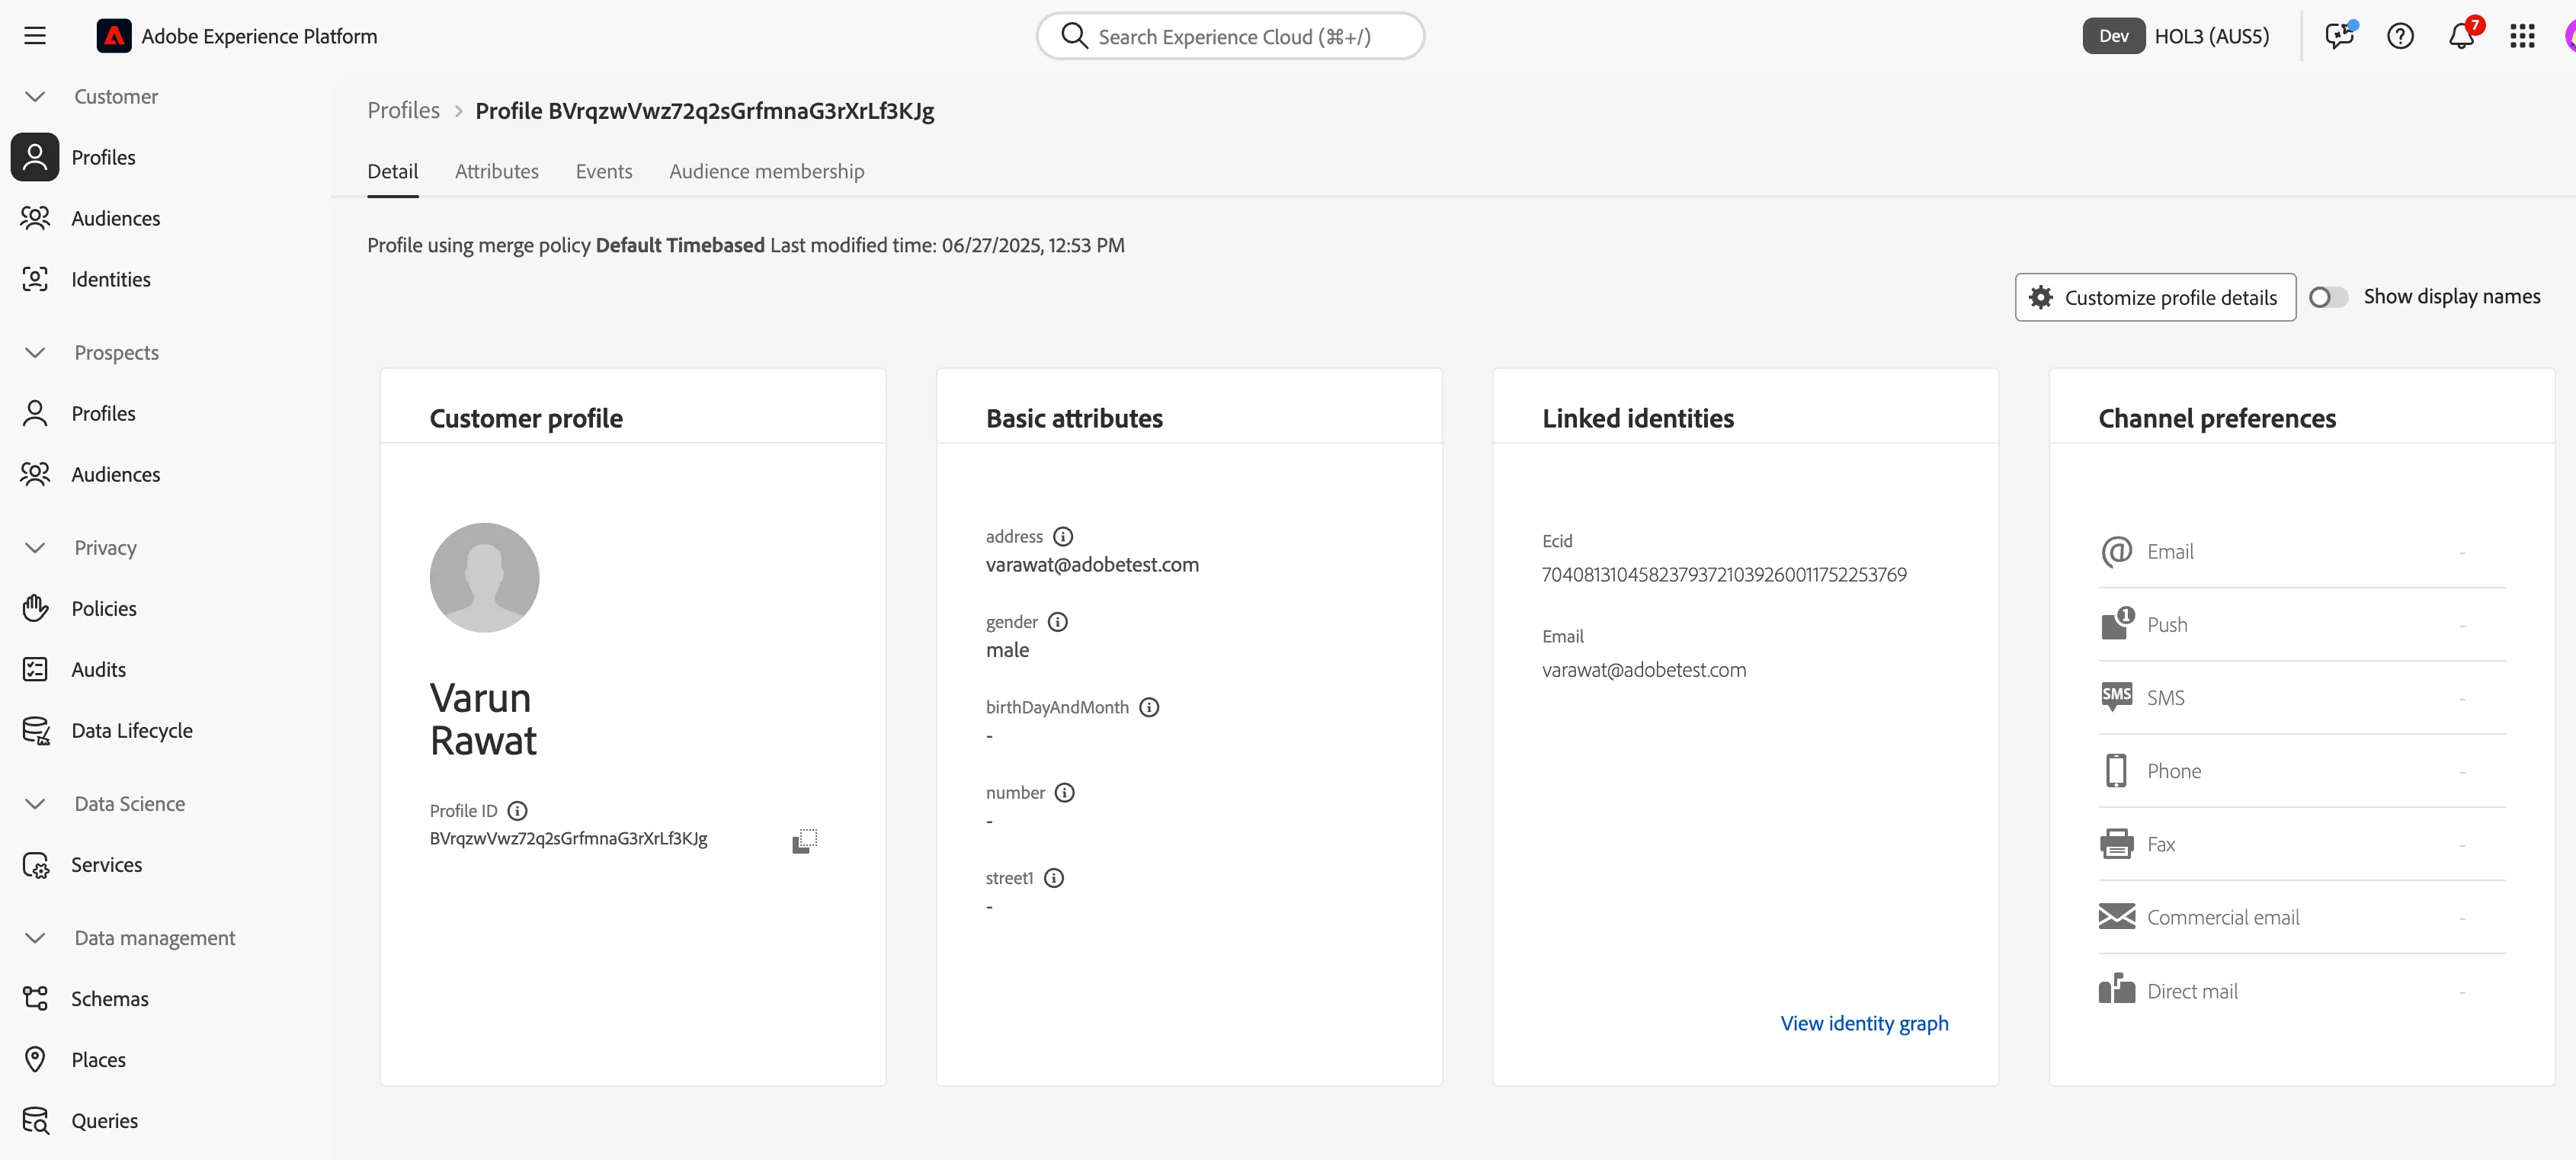Viewport: 2576px width, 1160px height.
Task: Go back to Profiles breadcrumb
Action: [x=403, y=110]
